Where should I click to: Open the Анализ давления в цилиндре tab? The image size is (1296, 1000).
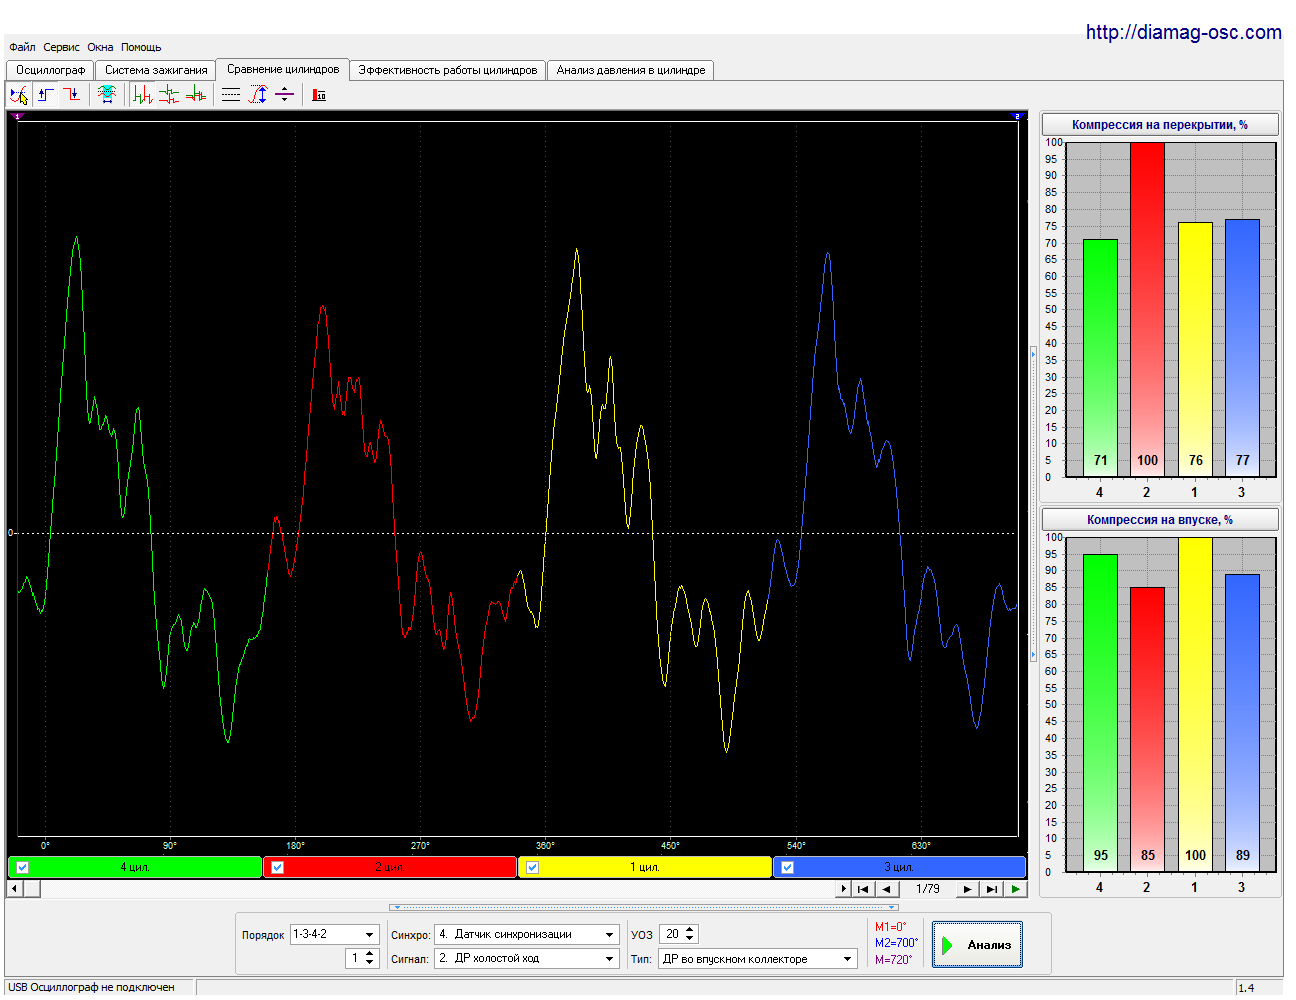[x=631, y=70]
